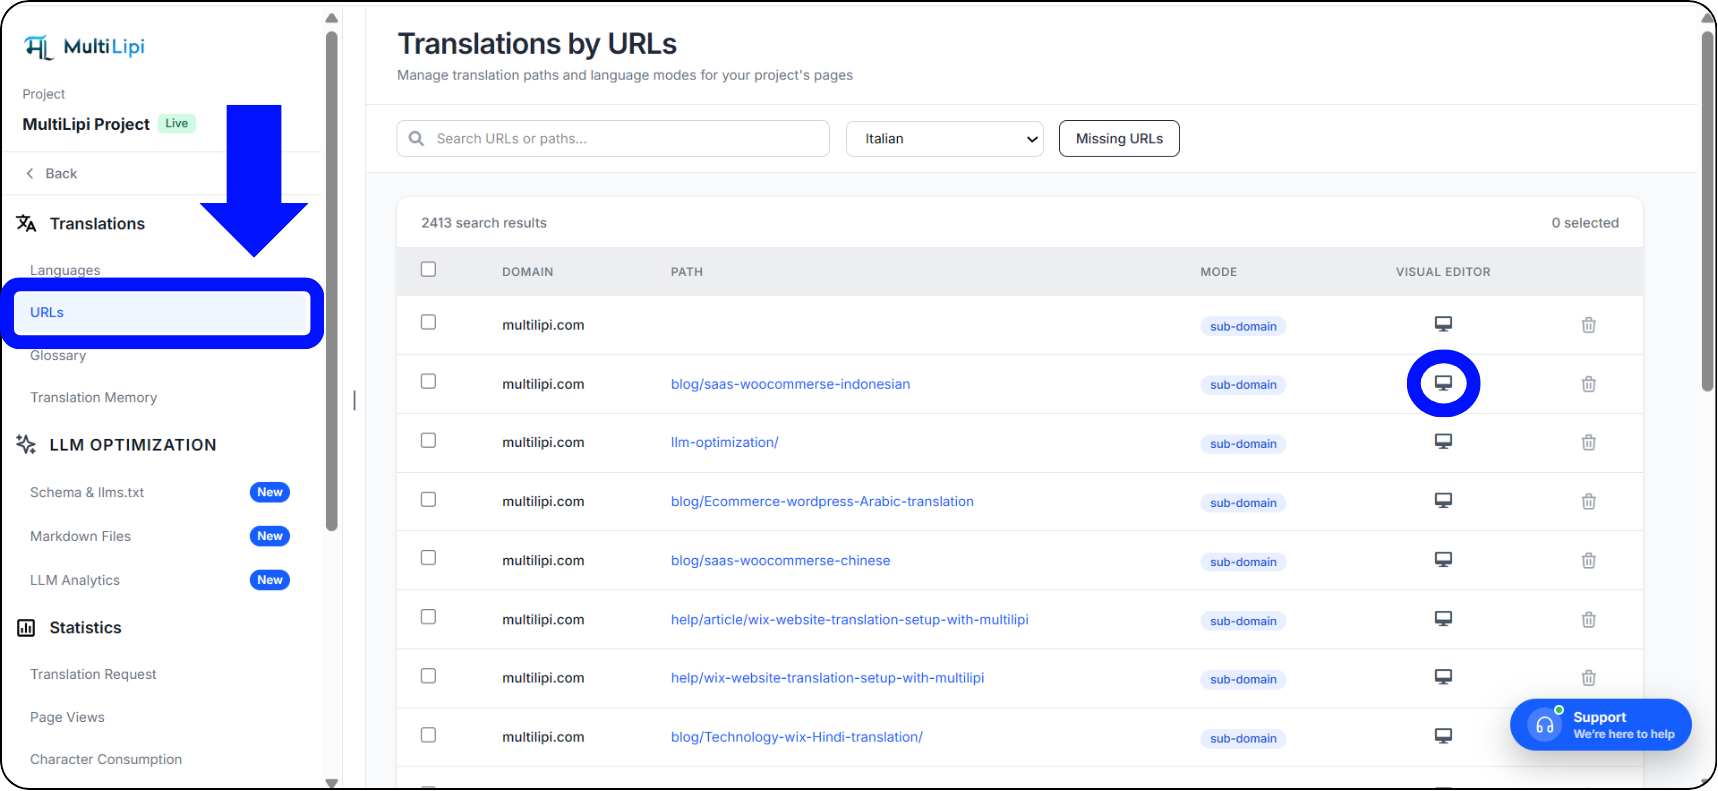Check the box for blog/Technology-wix-Hindi-translation/
The width and height of the screenshot is (1718, 791).
pos(428,735)
